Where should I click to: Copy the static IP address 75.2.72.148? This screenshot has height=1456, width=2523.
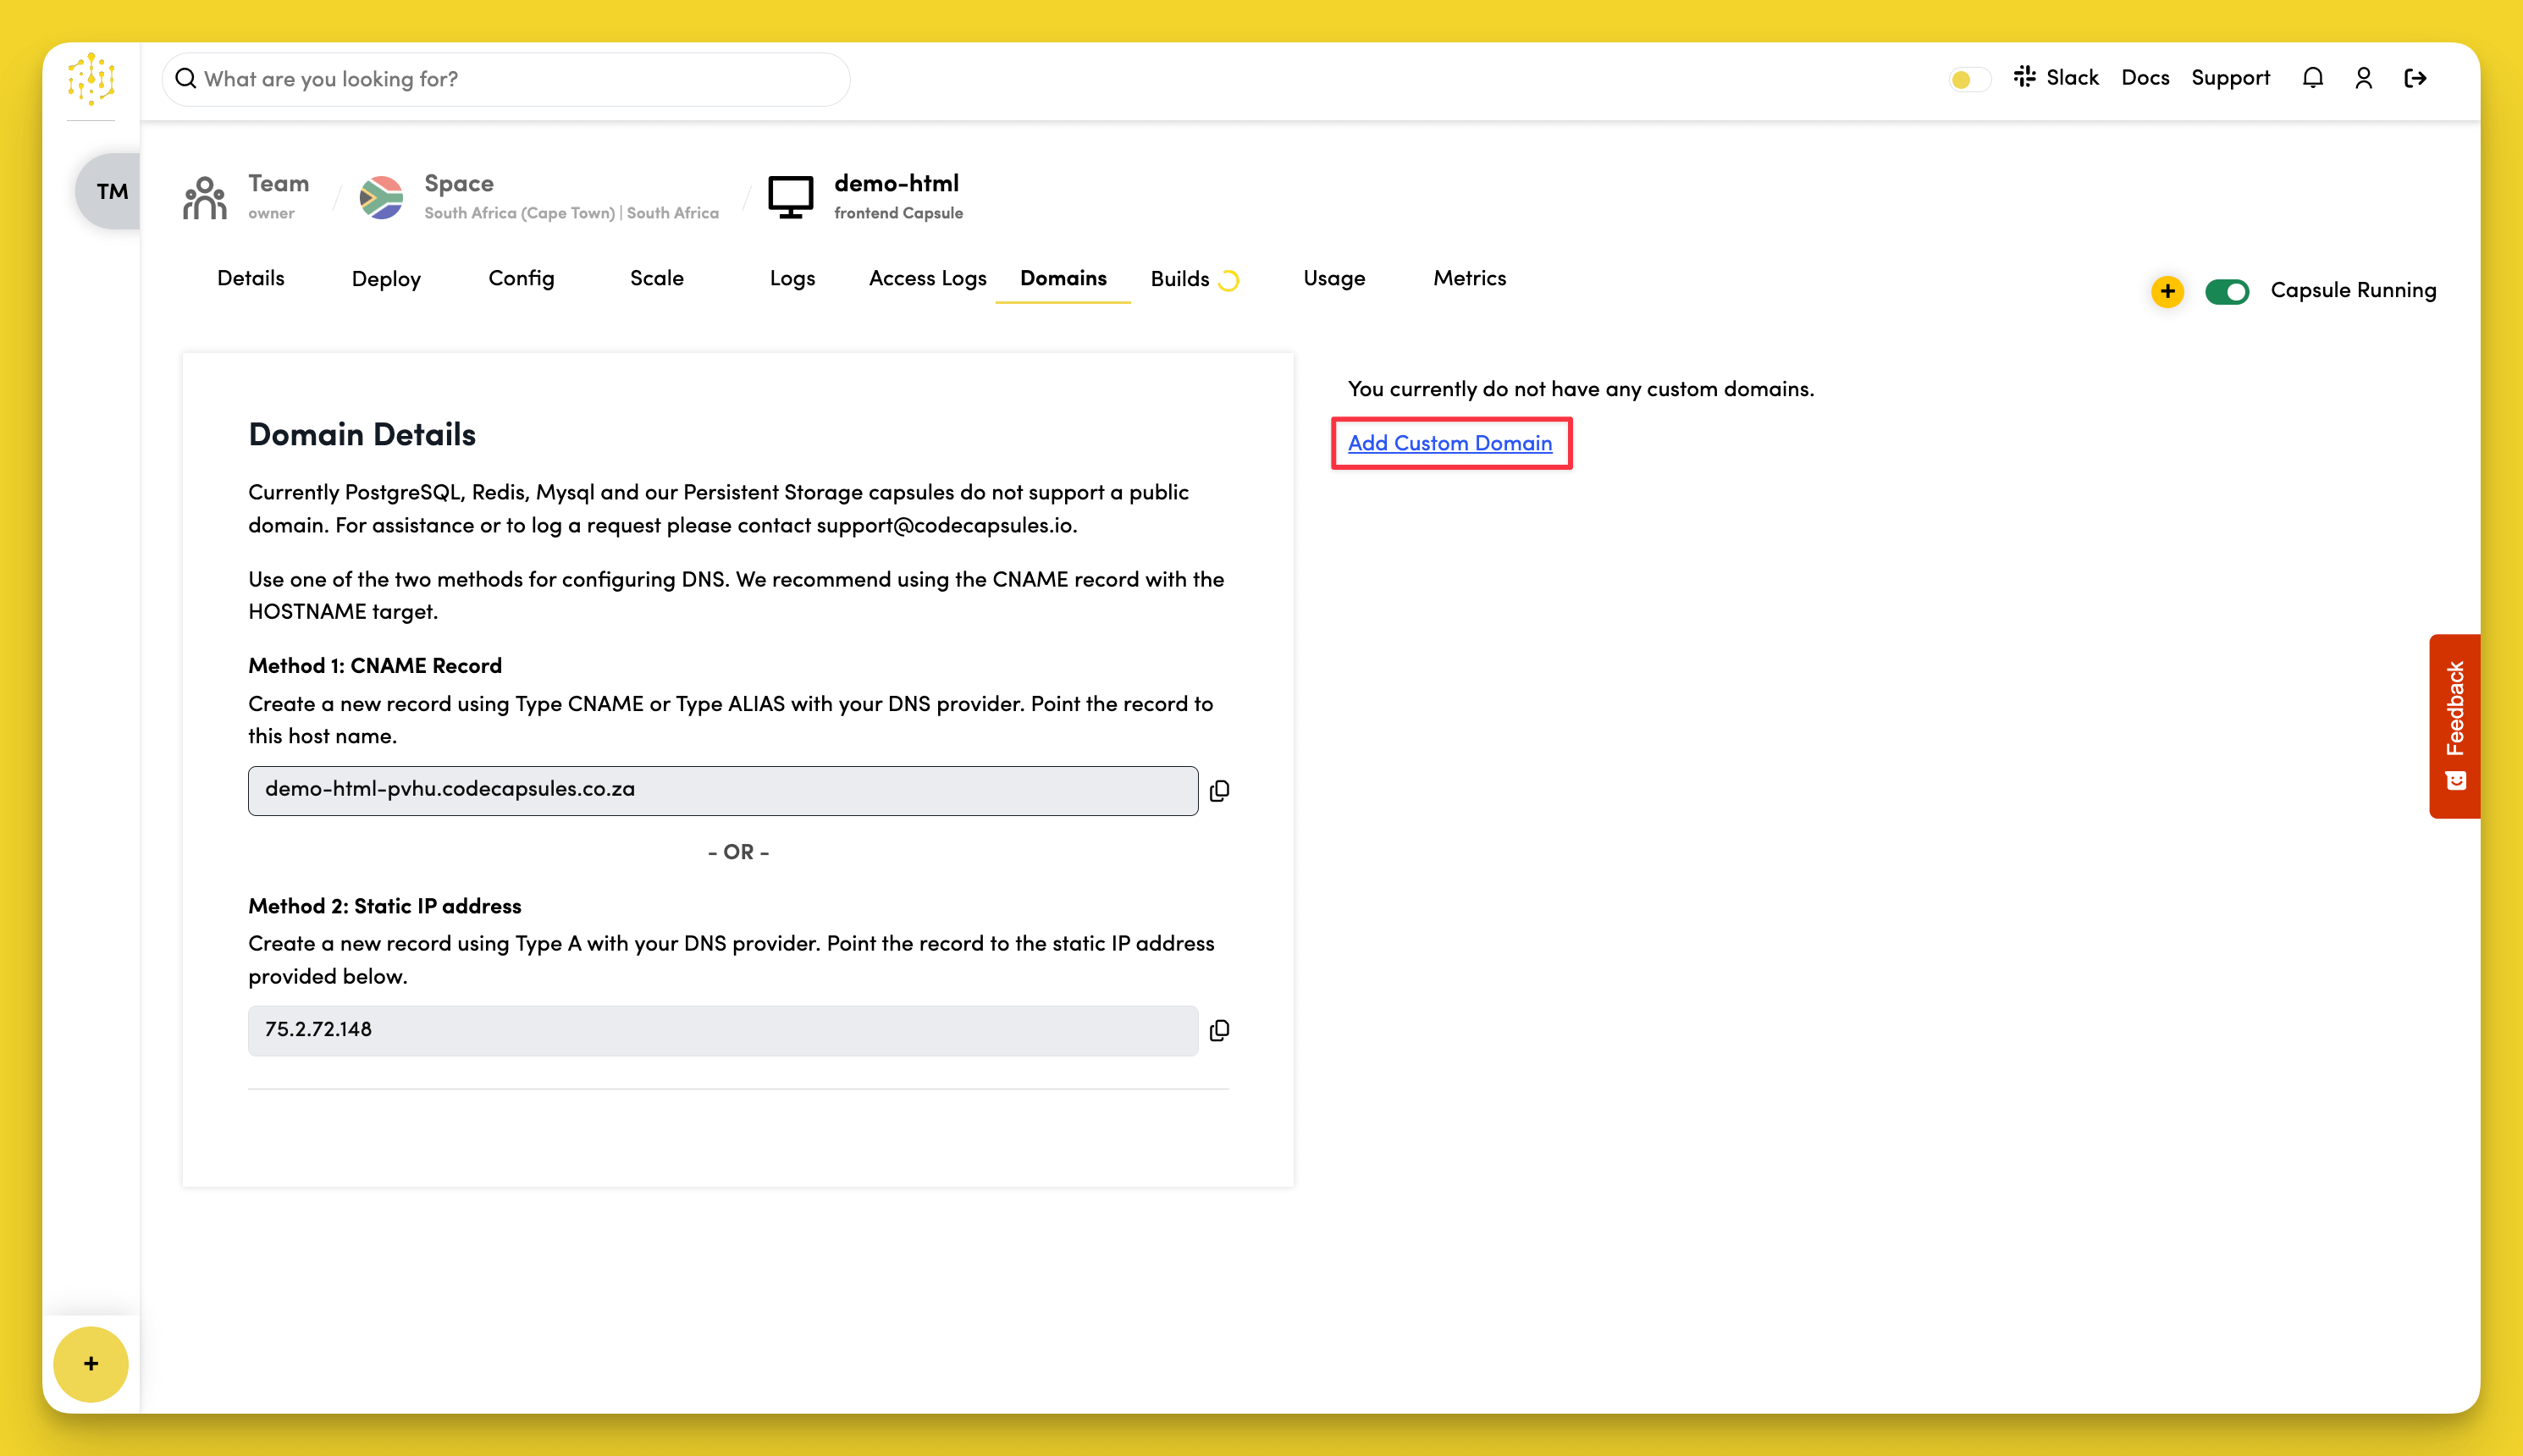1221,1030
